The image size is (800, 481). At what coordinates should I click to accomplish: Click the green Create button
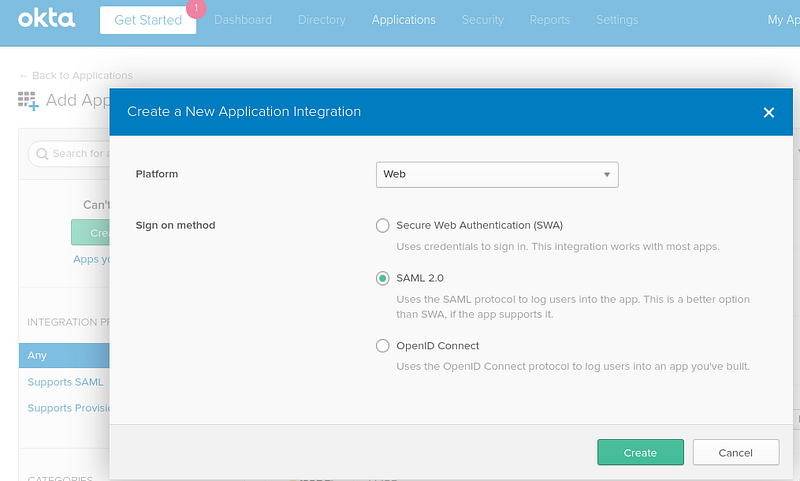640,452
